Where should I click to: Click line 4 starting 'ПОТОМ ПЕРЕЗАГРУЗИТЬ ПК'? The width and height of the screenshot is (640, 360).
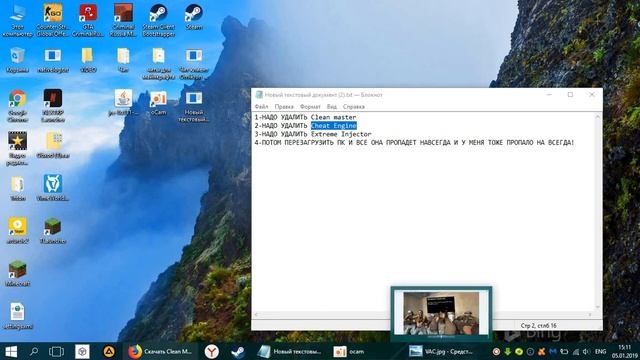[x=414, y=142]
